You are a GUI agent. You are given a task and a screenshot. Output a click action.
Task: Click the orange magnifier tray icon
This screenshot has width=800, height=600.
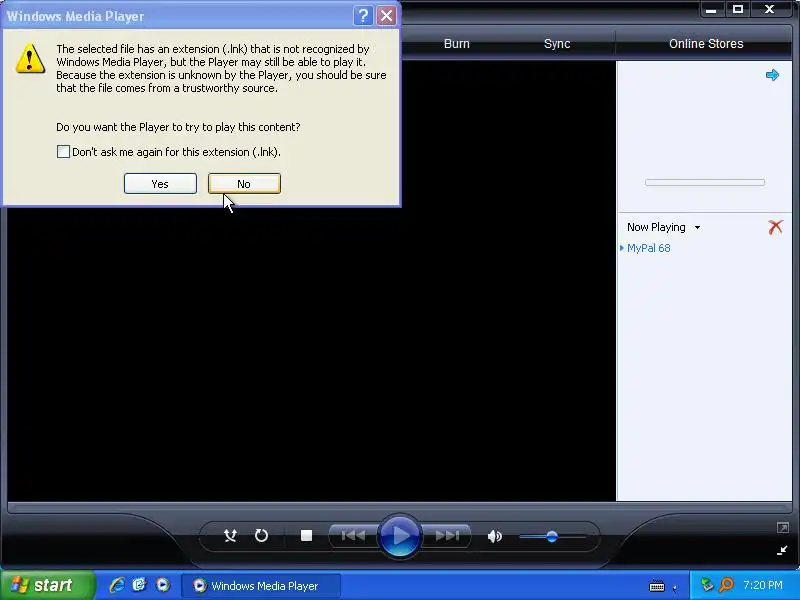click(726, 585)
